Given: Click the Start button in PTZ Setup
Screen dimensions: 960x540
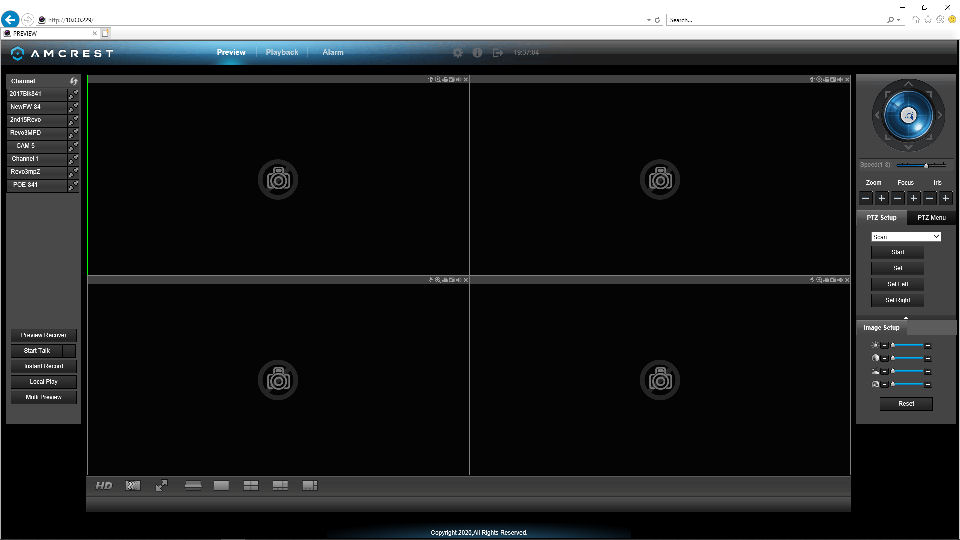Looking at the screenshot, I should tap(898, 252).
